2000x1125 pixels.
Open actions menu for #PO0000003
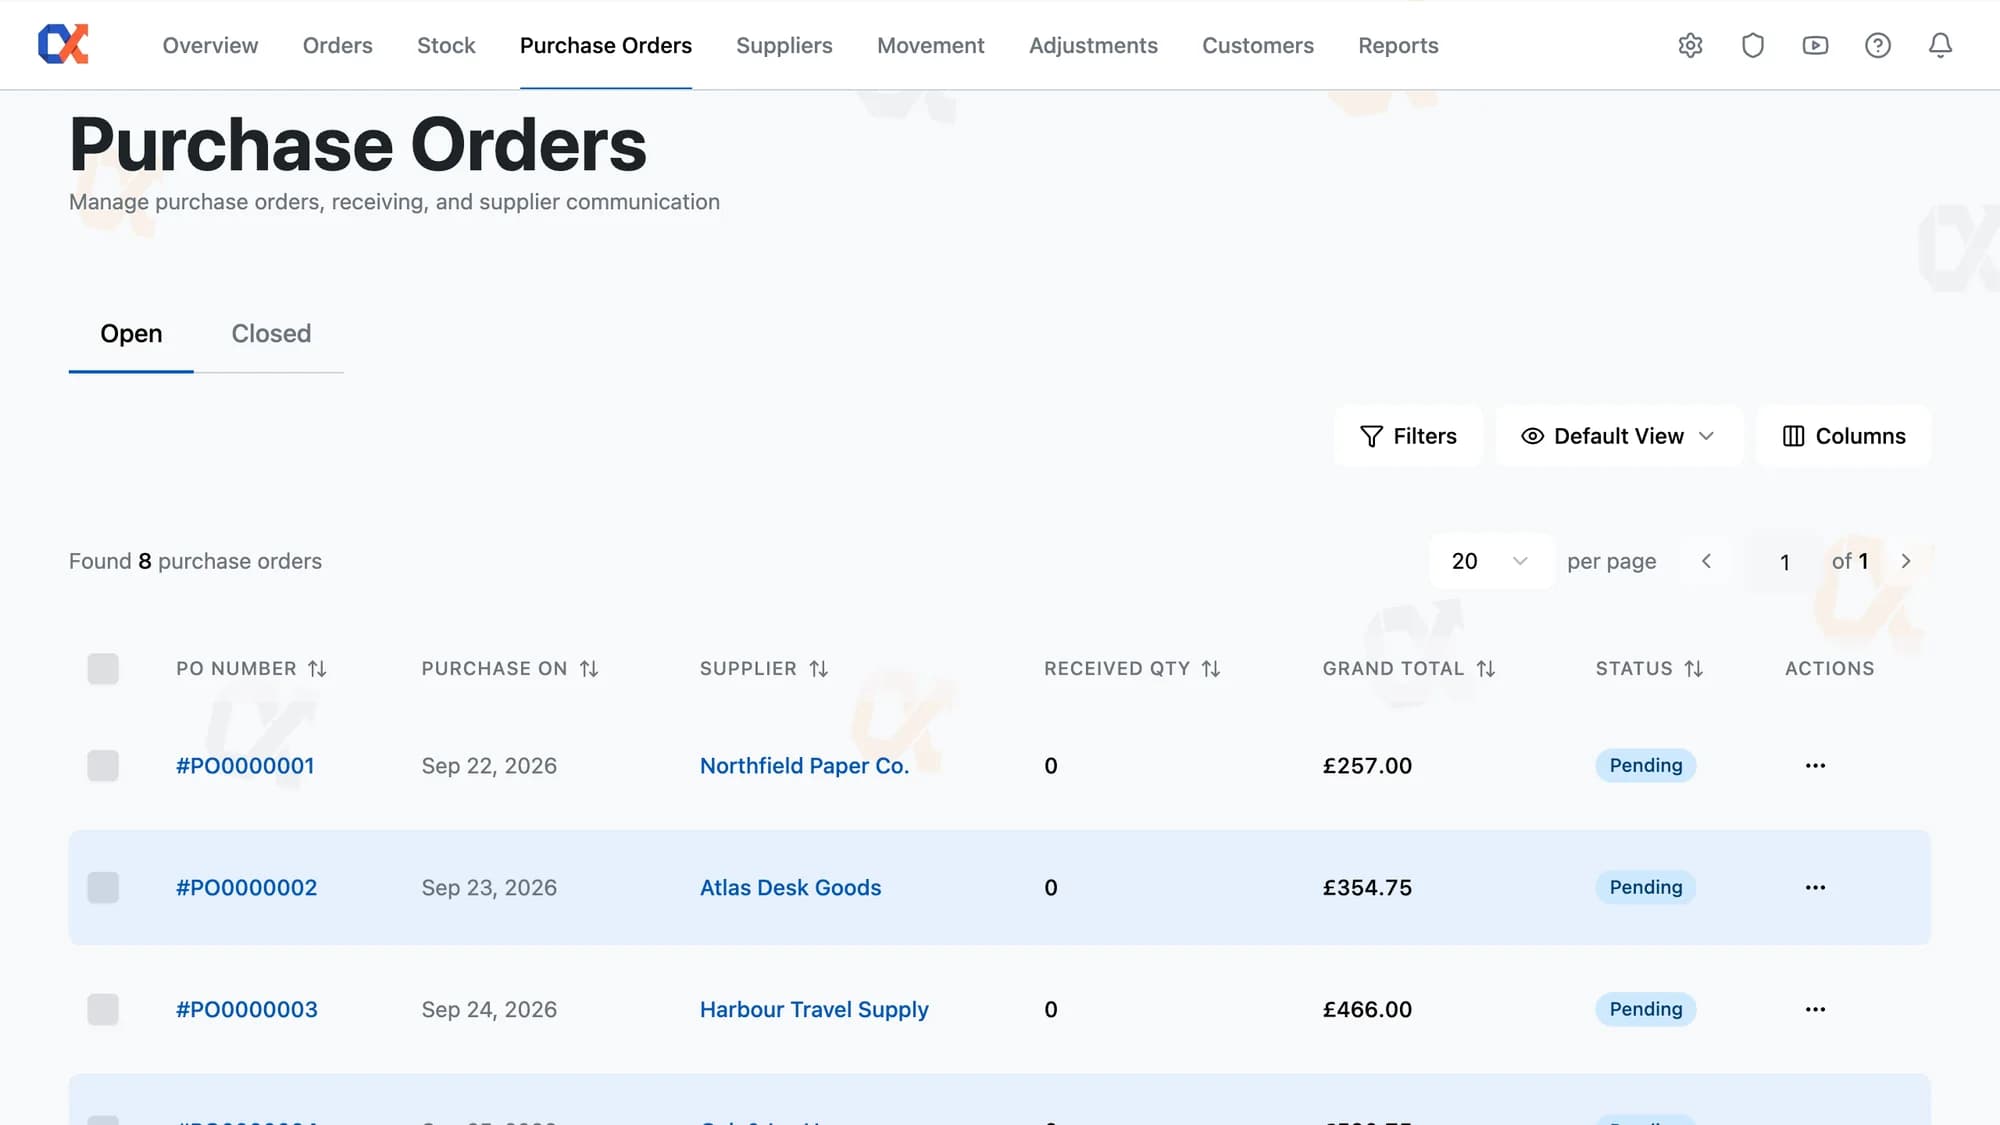1815,1009
